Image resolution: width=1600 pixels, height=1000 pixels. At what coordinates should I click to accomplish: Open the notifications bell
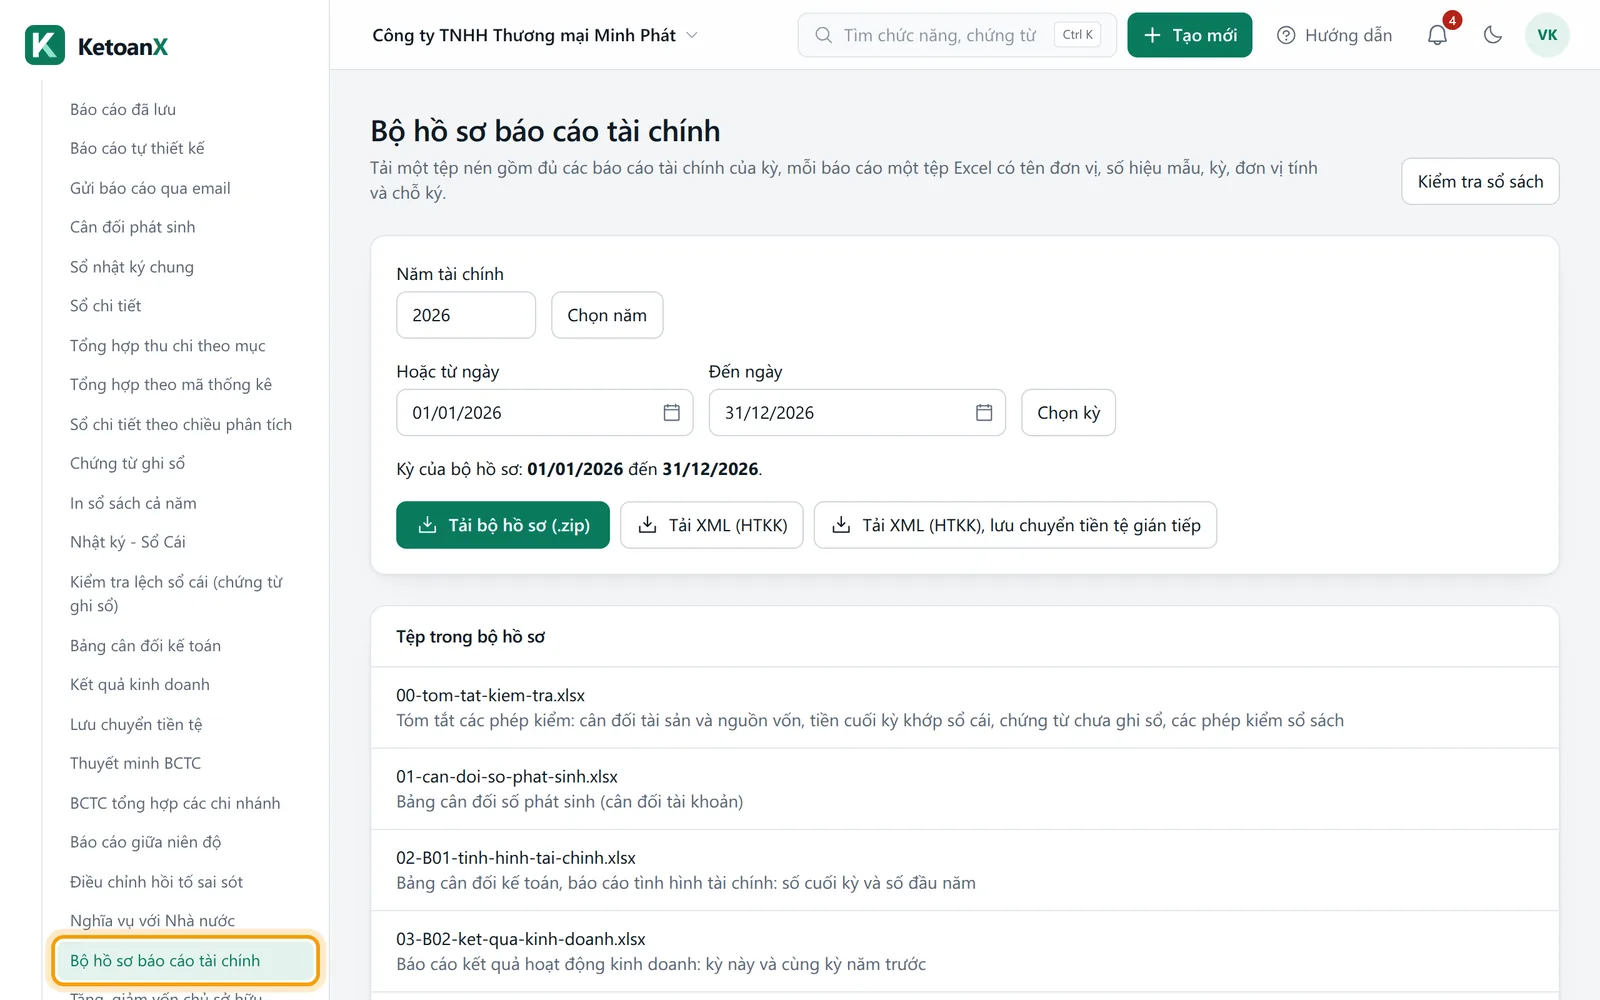click(x=1437, y=35)
